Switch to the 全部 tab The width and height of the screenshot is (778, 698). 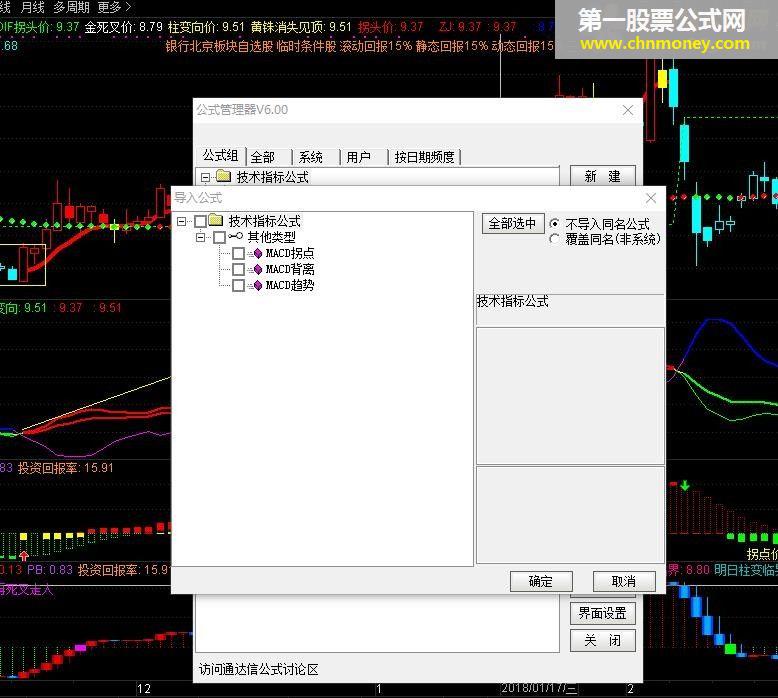262,157
